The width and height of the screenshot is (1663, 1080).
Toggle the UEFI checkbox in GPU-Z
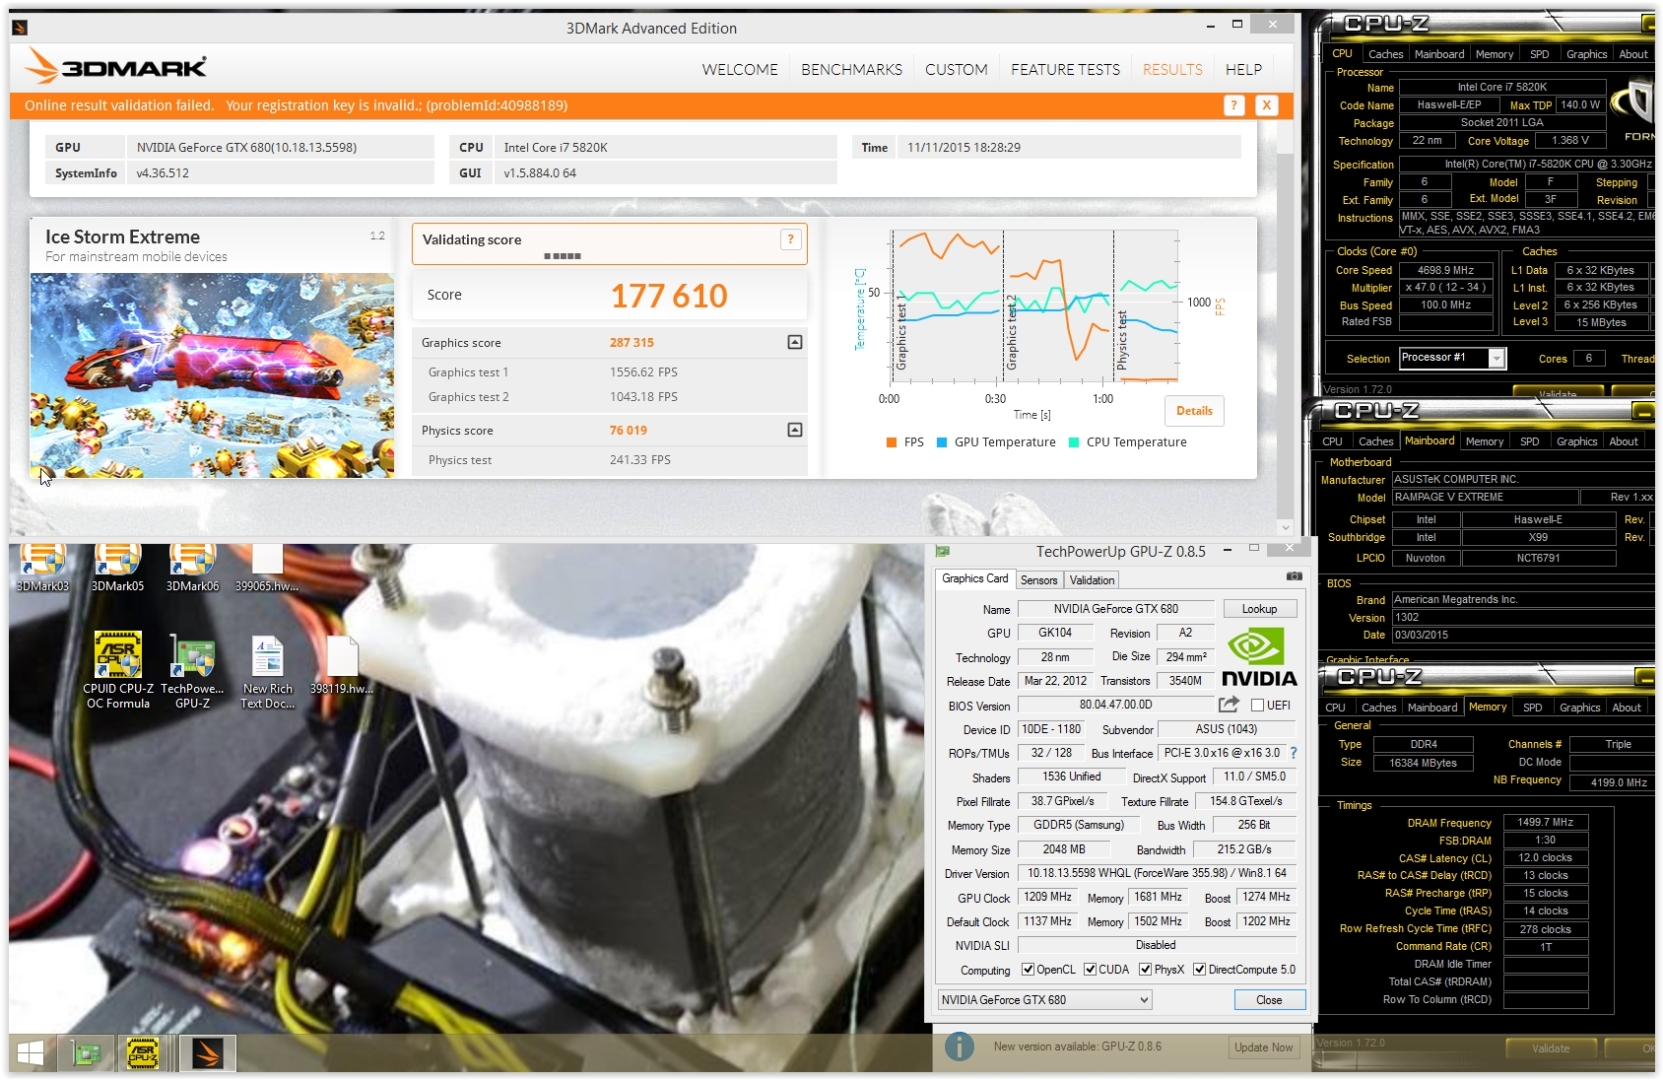click(1257, 705)
